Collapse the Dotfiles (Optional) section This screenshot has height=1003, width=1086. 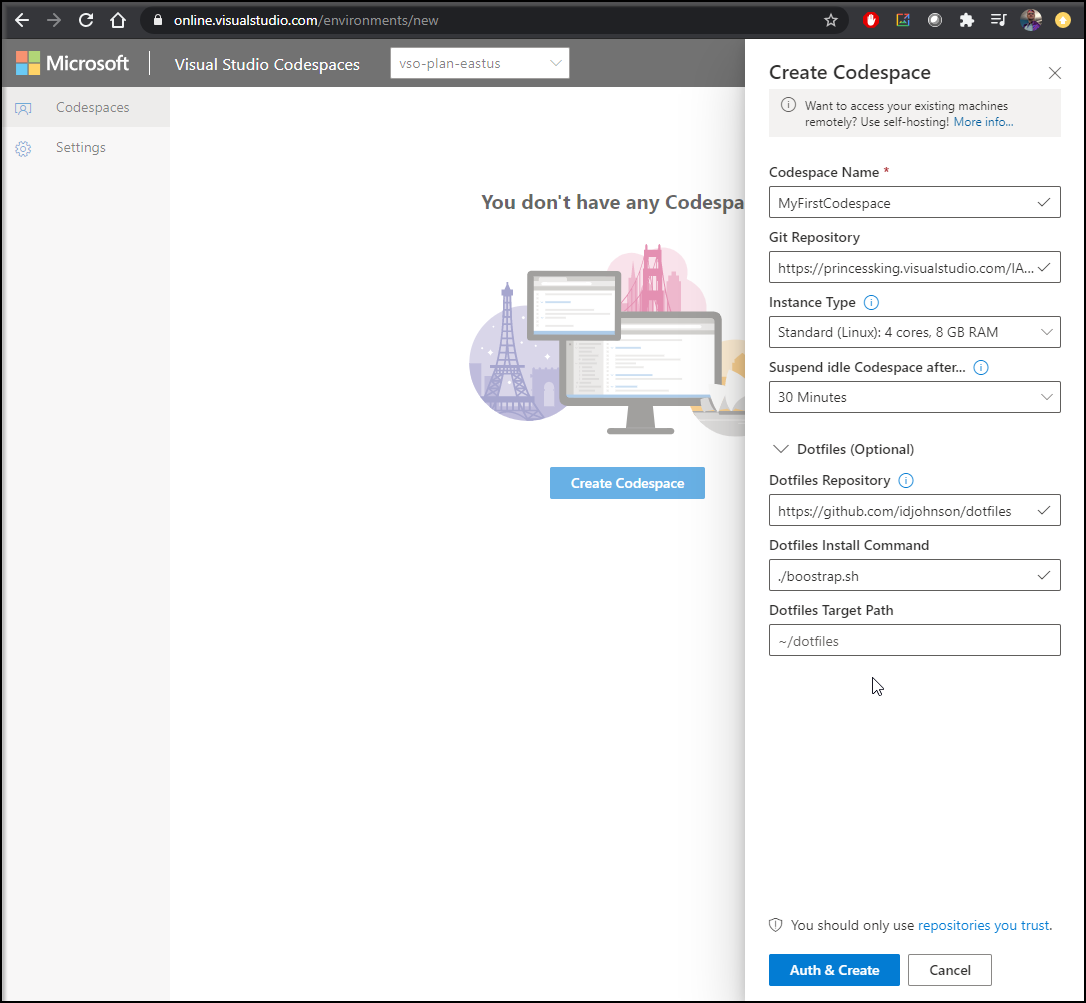[780, 449]
